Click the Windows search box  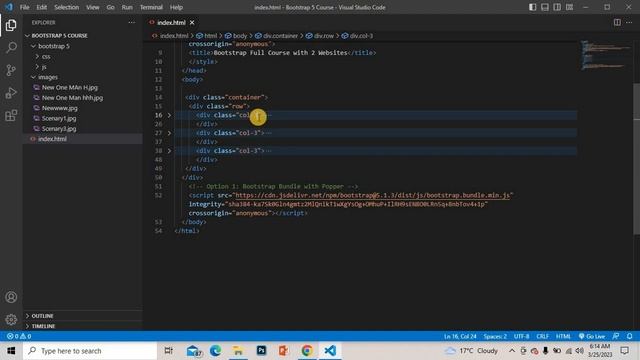[90, 351]
